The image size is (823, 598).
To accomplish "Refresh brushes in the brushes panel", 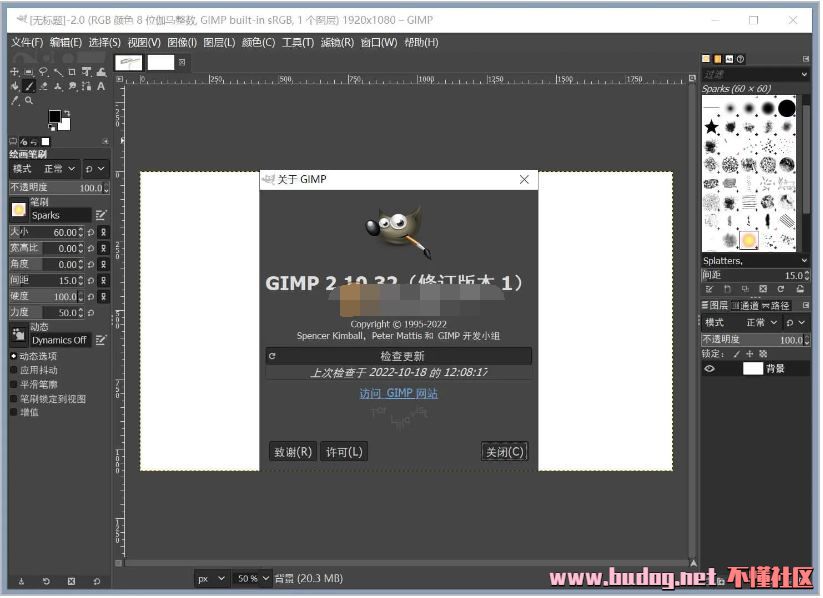I will pos(780,289).
